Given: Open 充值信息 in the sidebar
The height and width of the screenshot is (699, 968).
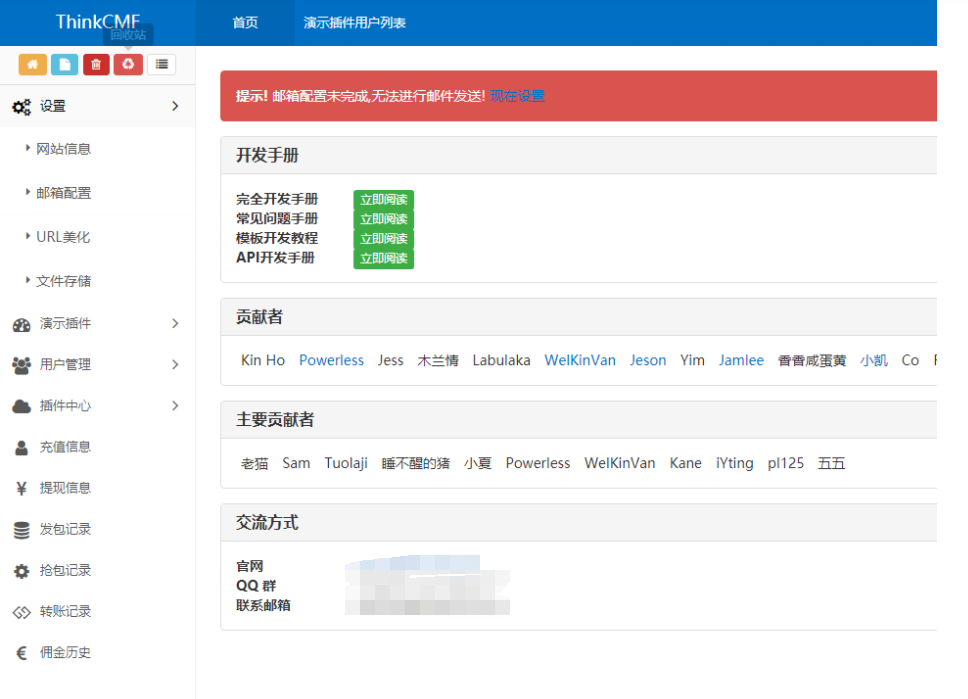Looking at the screenshot, I should point(65,447).
